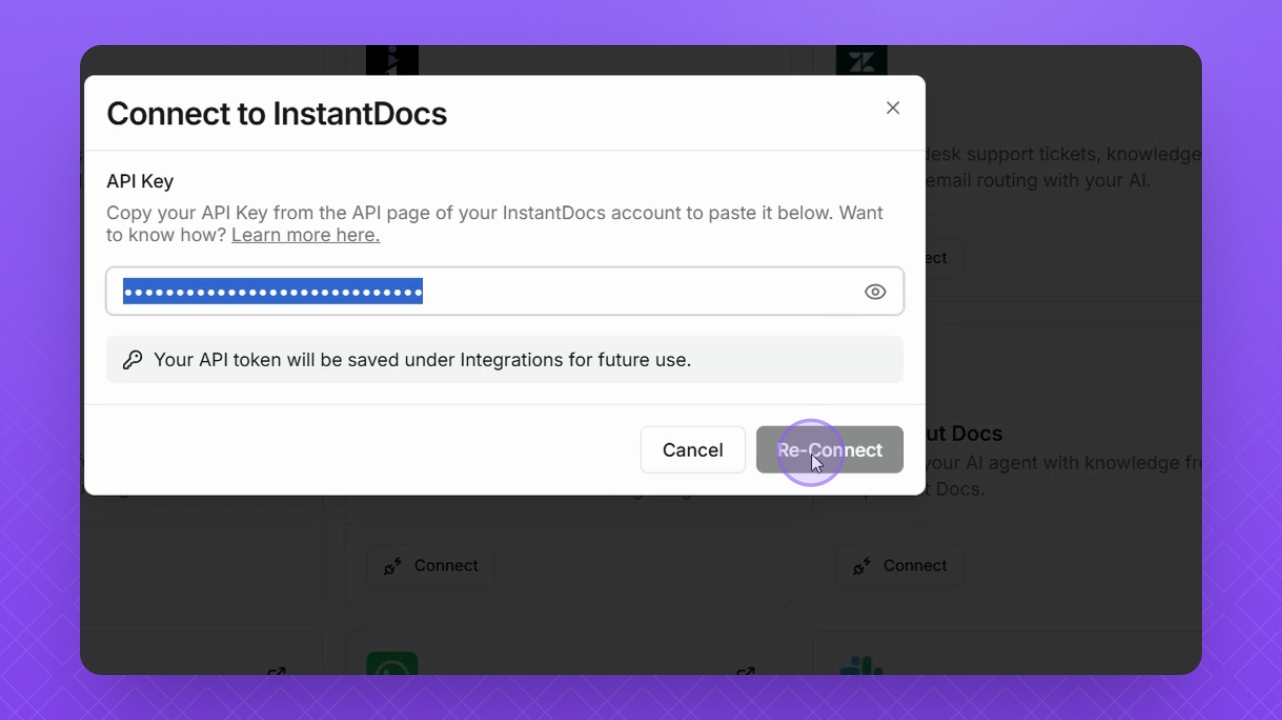Select the Zendesk logo in the background page
The width and height of the screenshot is (1282, 720).
(x=862, y=61)
